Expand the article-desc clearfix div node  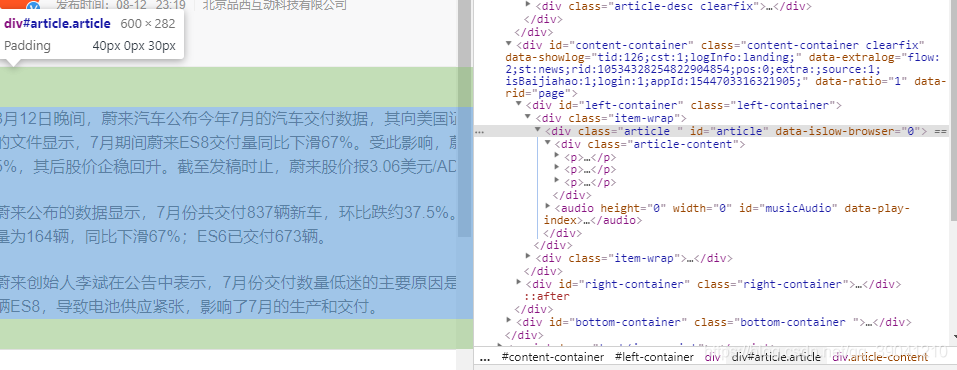529,6
